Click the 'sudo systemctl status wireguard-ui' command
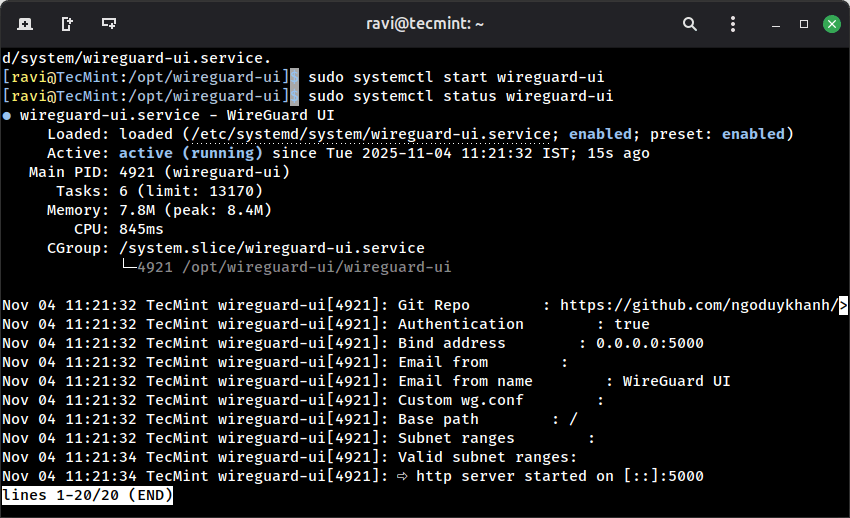The height and width of the screenshot is (518, 850). point(460,96)
